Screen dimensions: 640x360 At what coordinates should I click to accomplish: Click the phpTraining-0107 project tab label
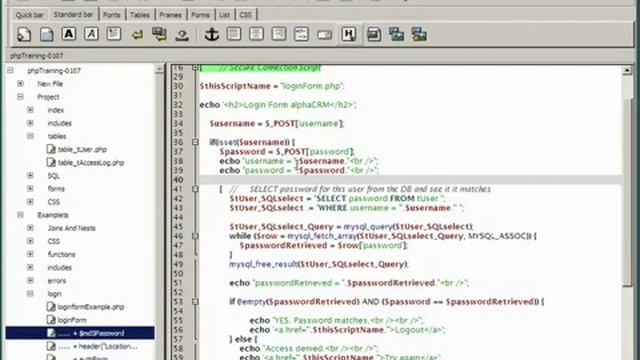point(37,56)
